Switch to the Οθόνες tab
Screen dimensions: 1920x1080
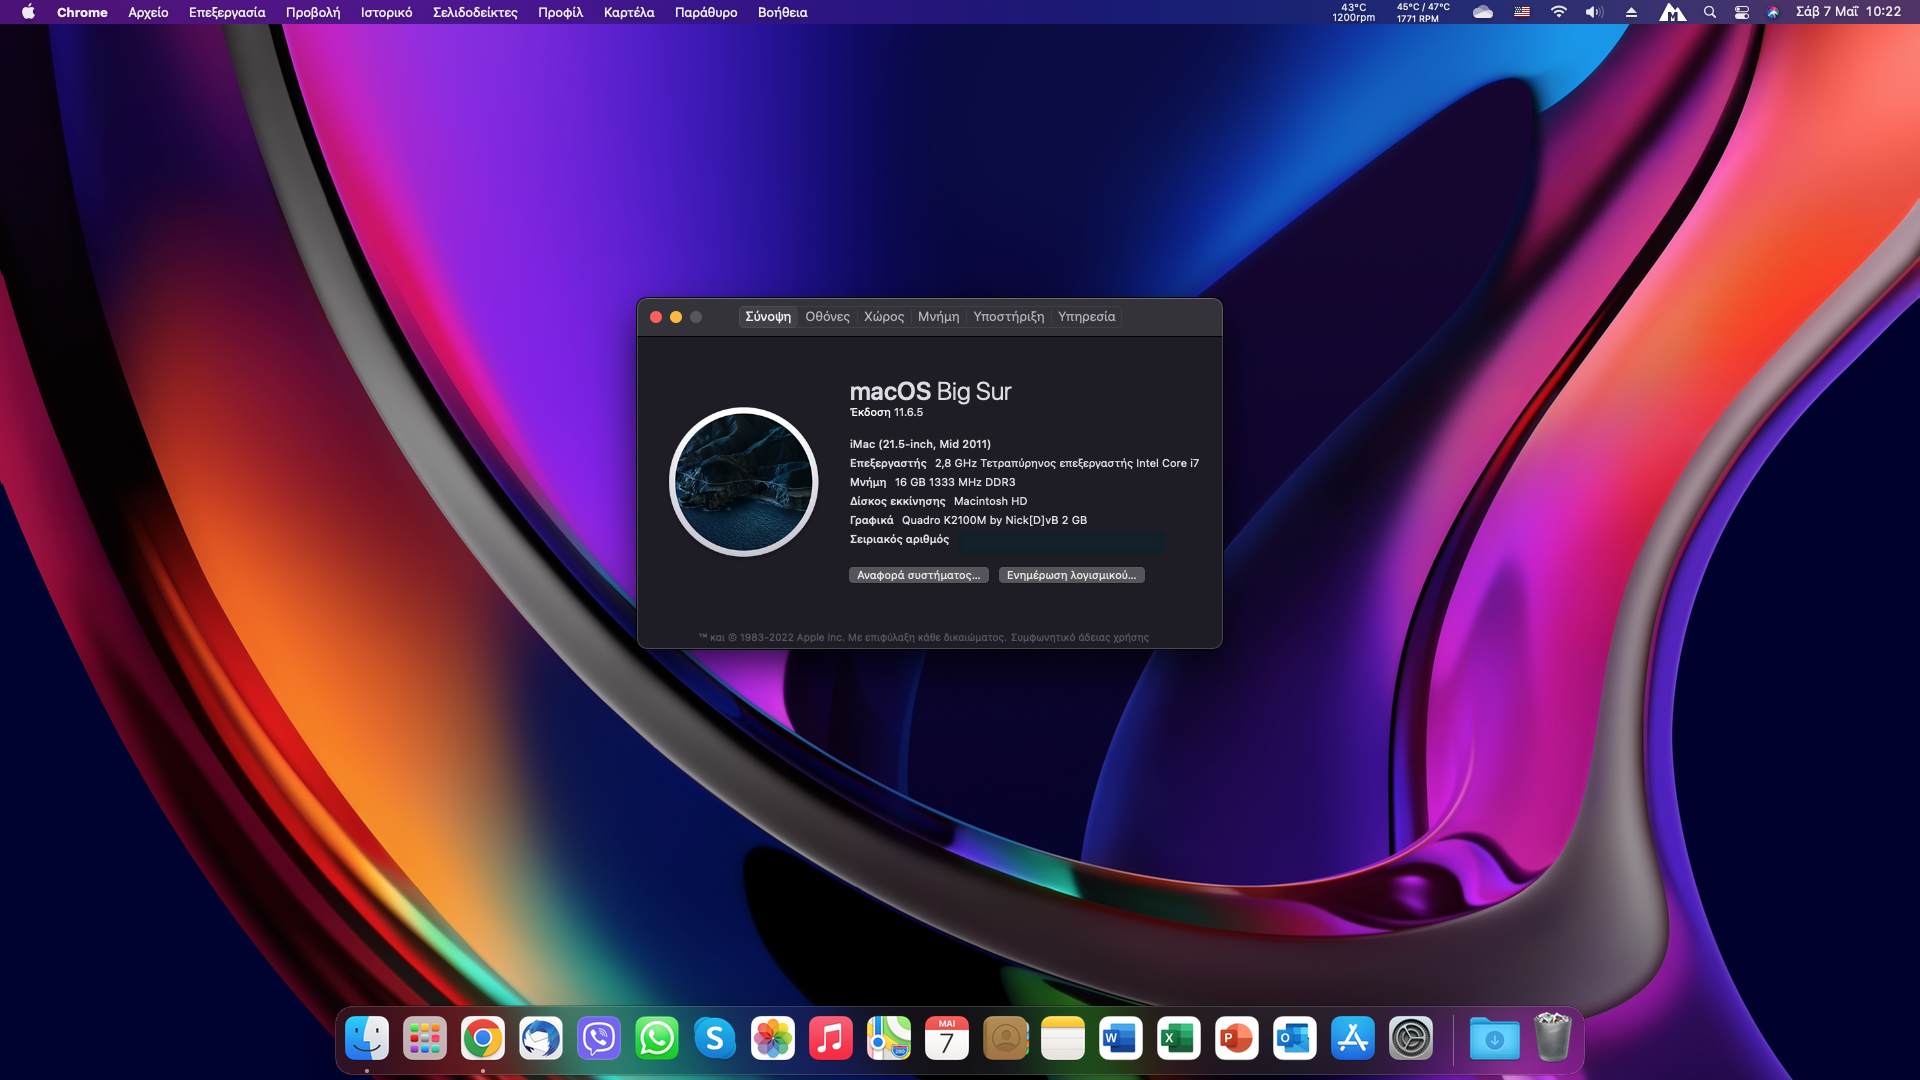click(827, 317)
